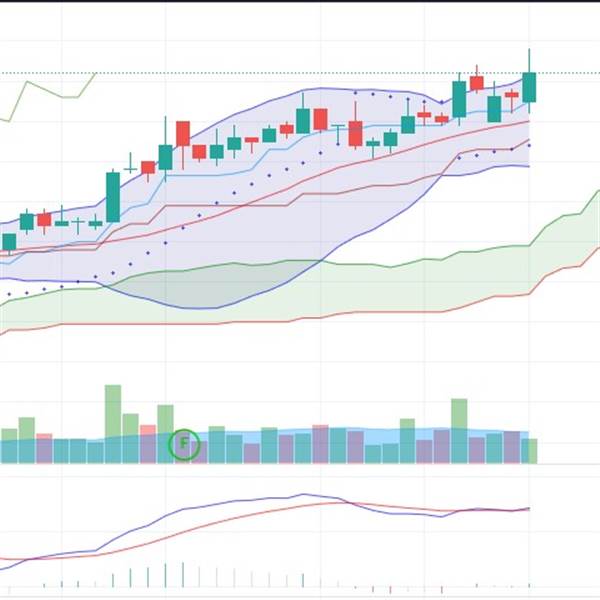Click the green circled F event marker

[184, 444]
